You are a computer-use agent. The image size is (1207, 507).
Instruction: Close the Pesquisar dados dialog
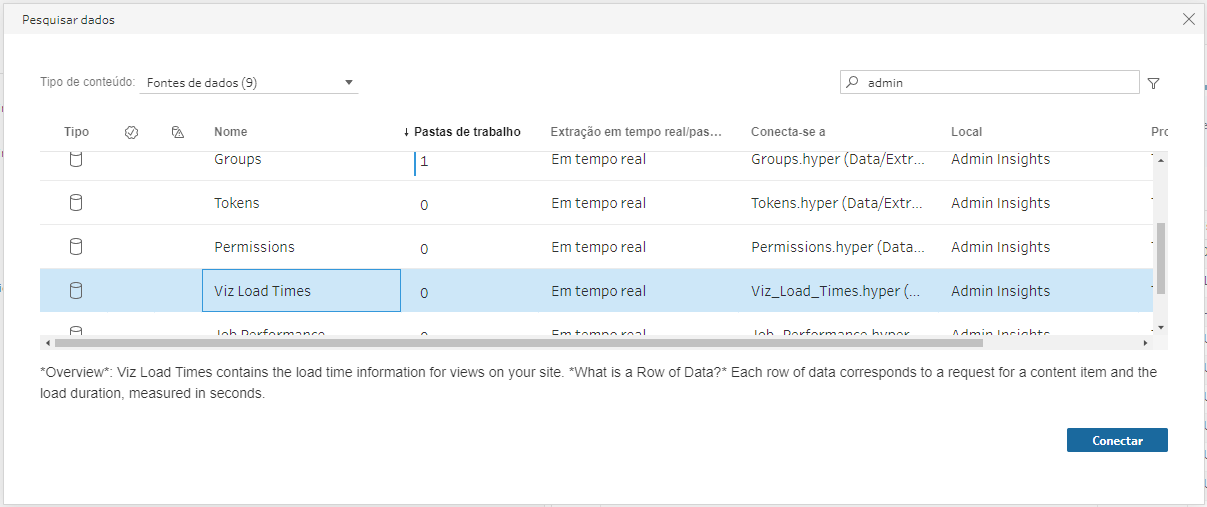point(1188,19)
